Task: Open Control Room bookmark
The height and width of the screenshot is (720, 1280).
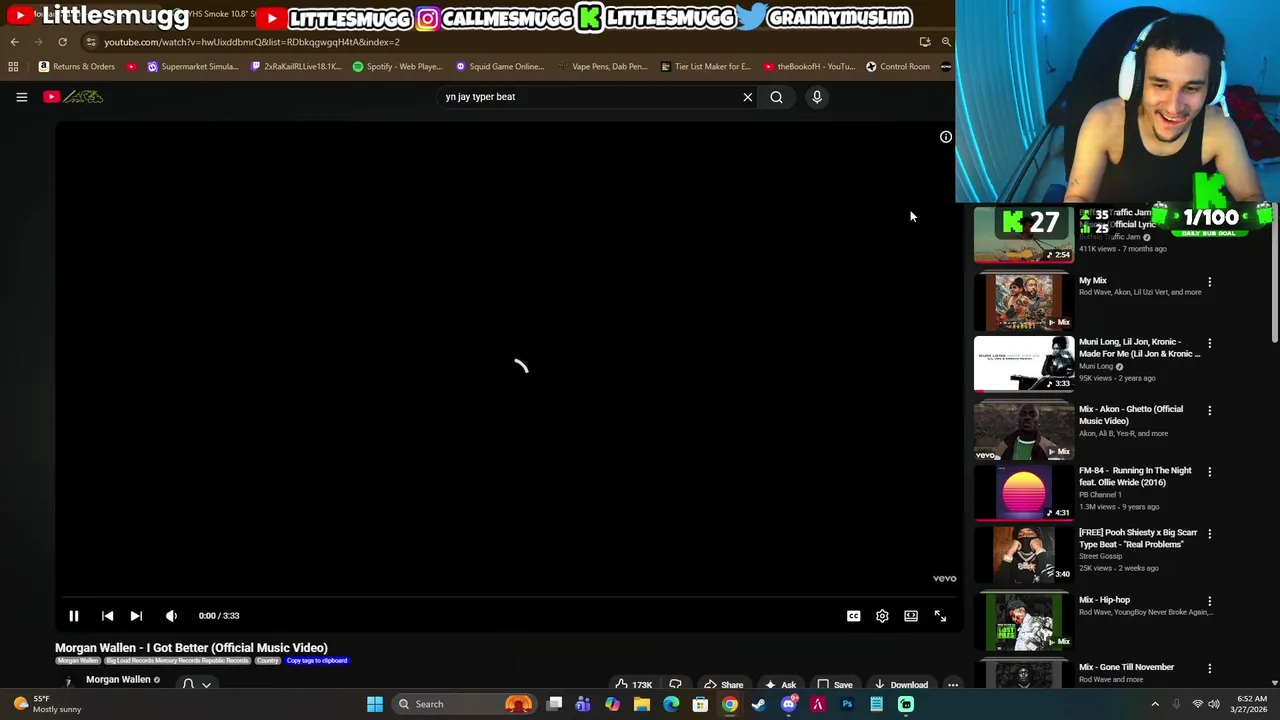Action: click(x=898, y=67)
